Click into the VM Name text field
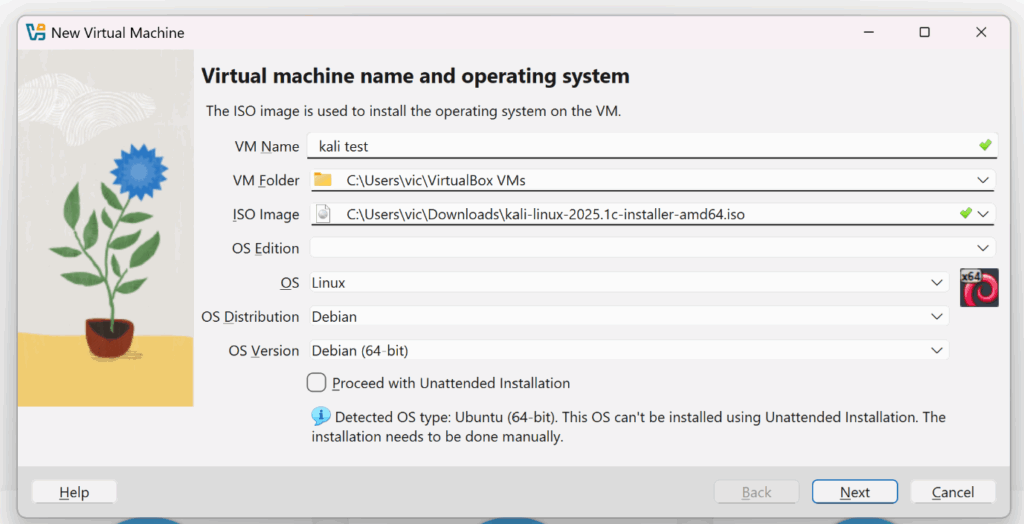Viewport: 1024px width, 524px height. [640, 146]
